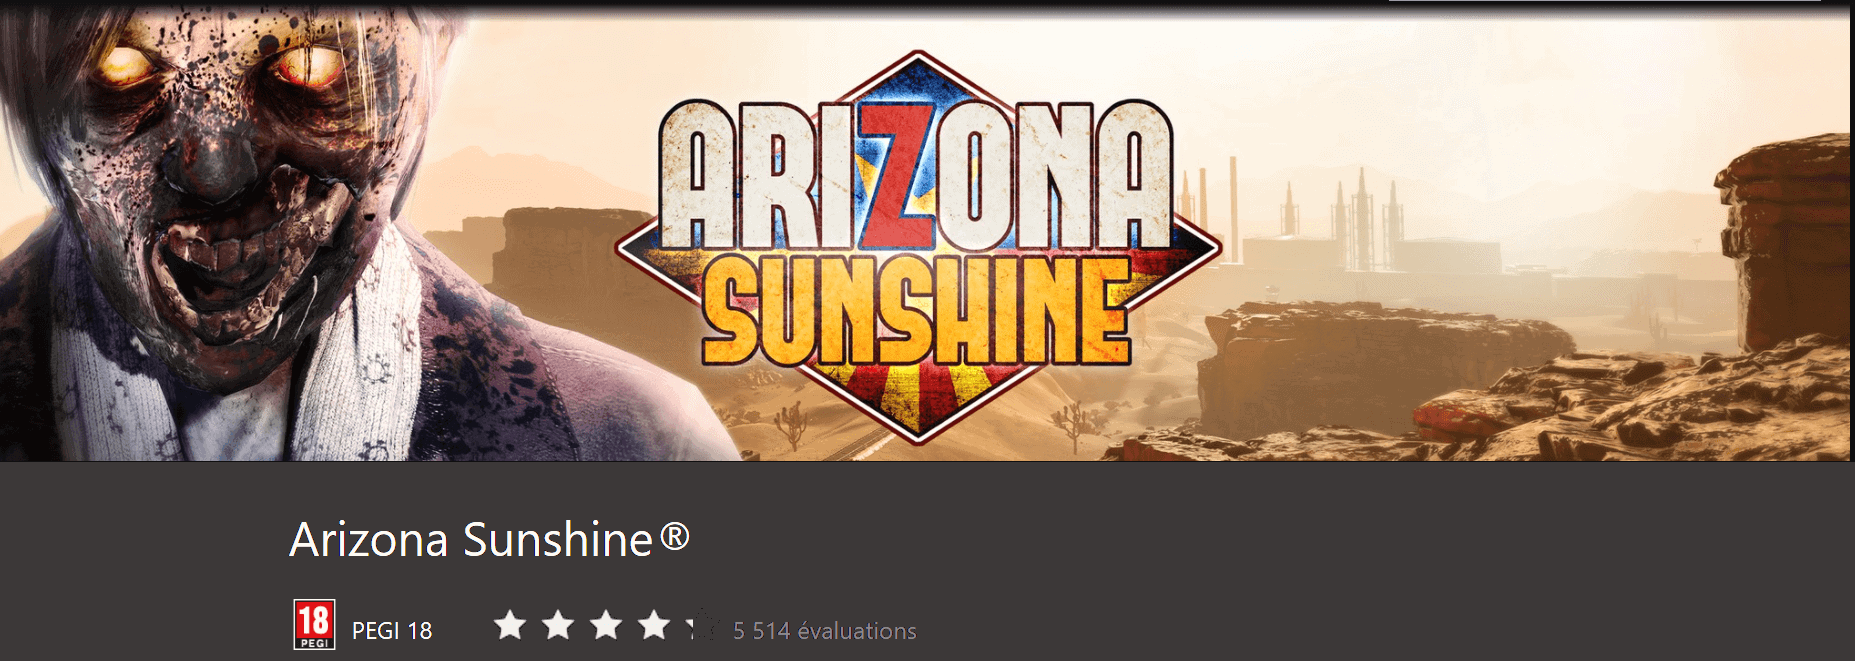
Task: Click the white ARIZONA logo lettering
Action: click(915, 176)
